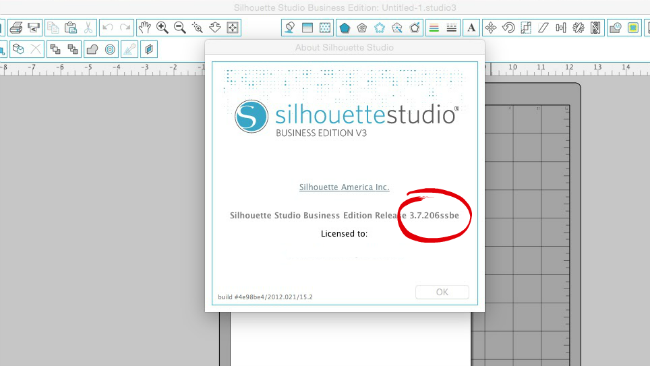Click the eyedropper color picker icon
The image size is (650, 366).
point(129,49)
